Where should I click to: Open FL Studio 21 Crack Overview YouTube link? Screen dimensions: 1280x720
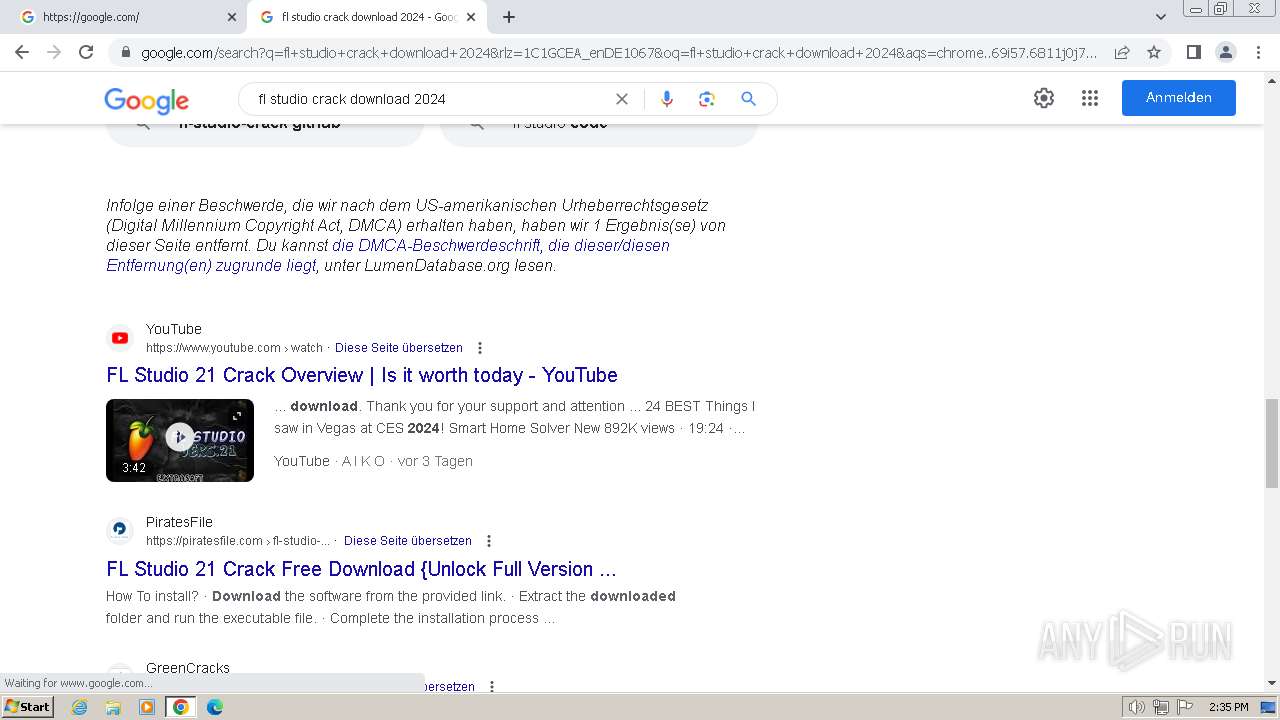tap(362, 375)
